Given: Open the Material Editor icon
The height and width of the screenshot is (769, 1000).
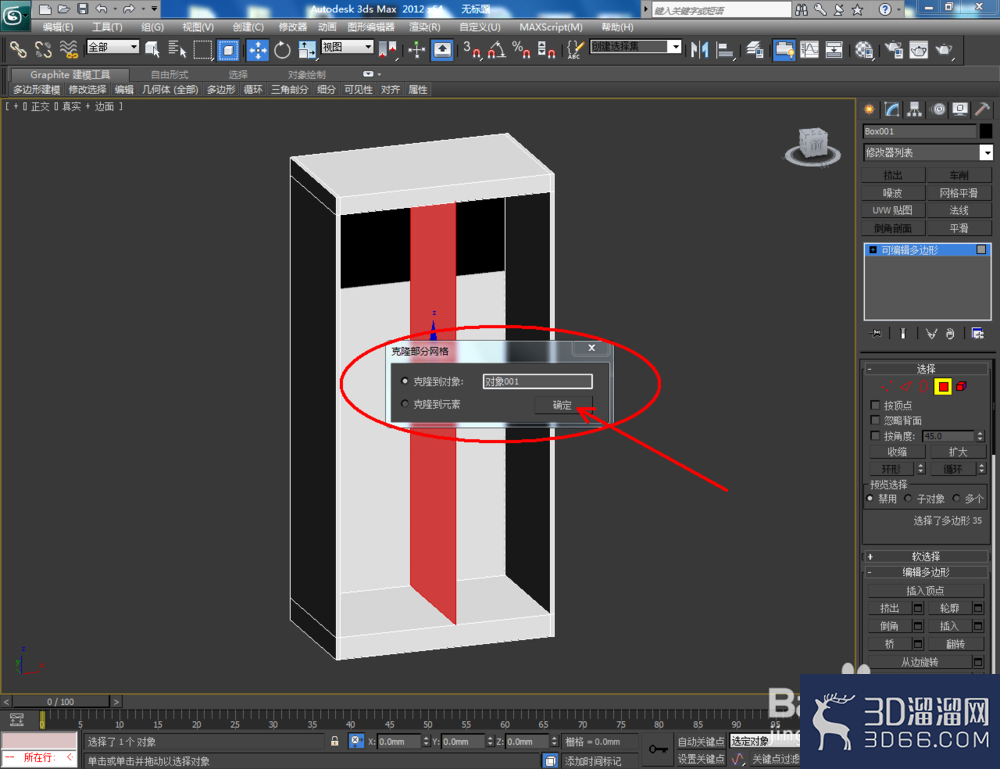Looking at the screenshot, I should coord(864,50).
